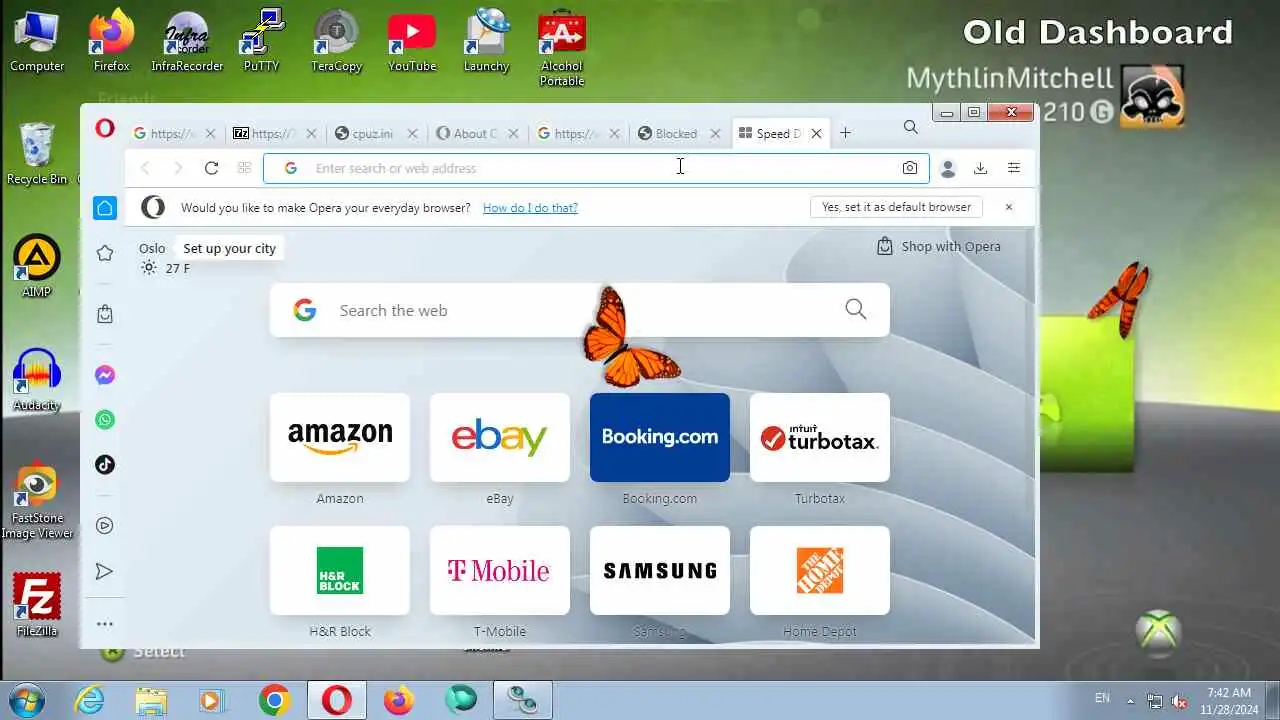
Task: Open the Turbotax speed dial tile
Action: [820, 438]
